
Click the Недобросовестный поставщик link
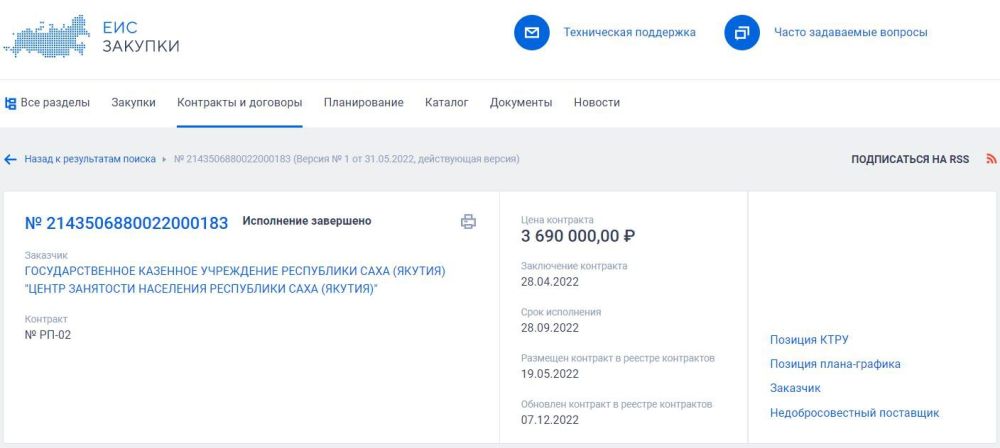pyautogui.click(x=854, y=413)
